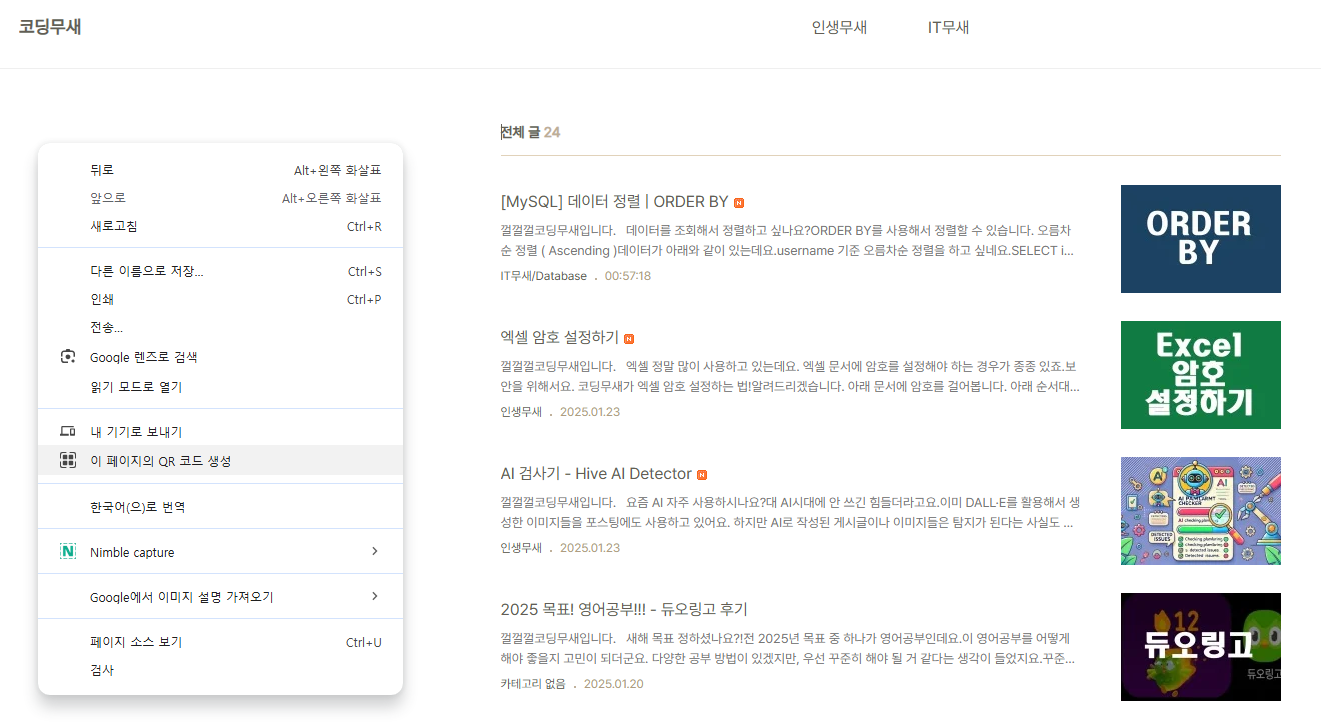Viewport: 1321px width, 727px height.
Task: Click the AI 검사기 post summary text
Action: pyautogui.click(x=790, y=512)
